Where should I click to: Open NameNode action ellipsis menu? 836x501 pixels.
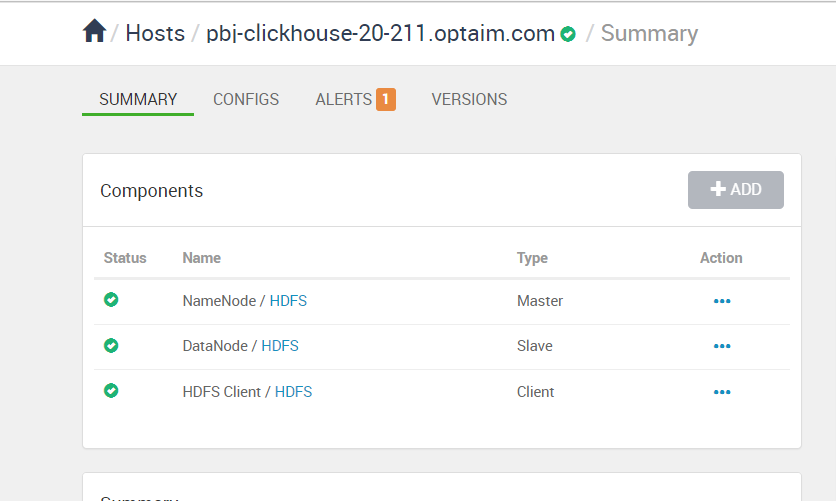click(x=722, y=301)
